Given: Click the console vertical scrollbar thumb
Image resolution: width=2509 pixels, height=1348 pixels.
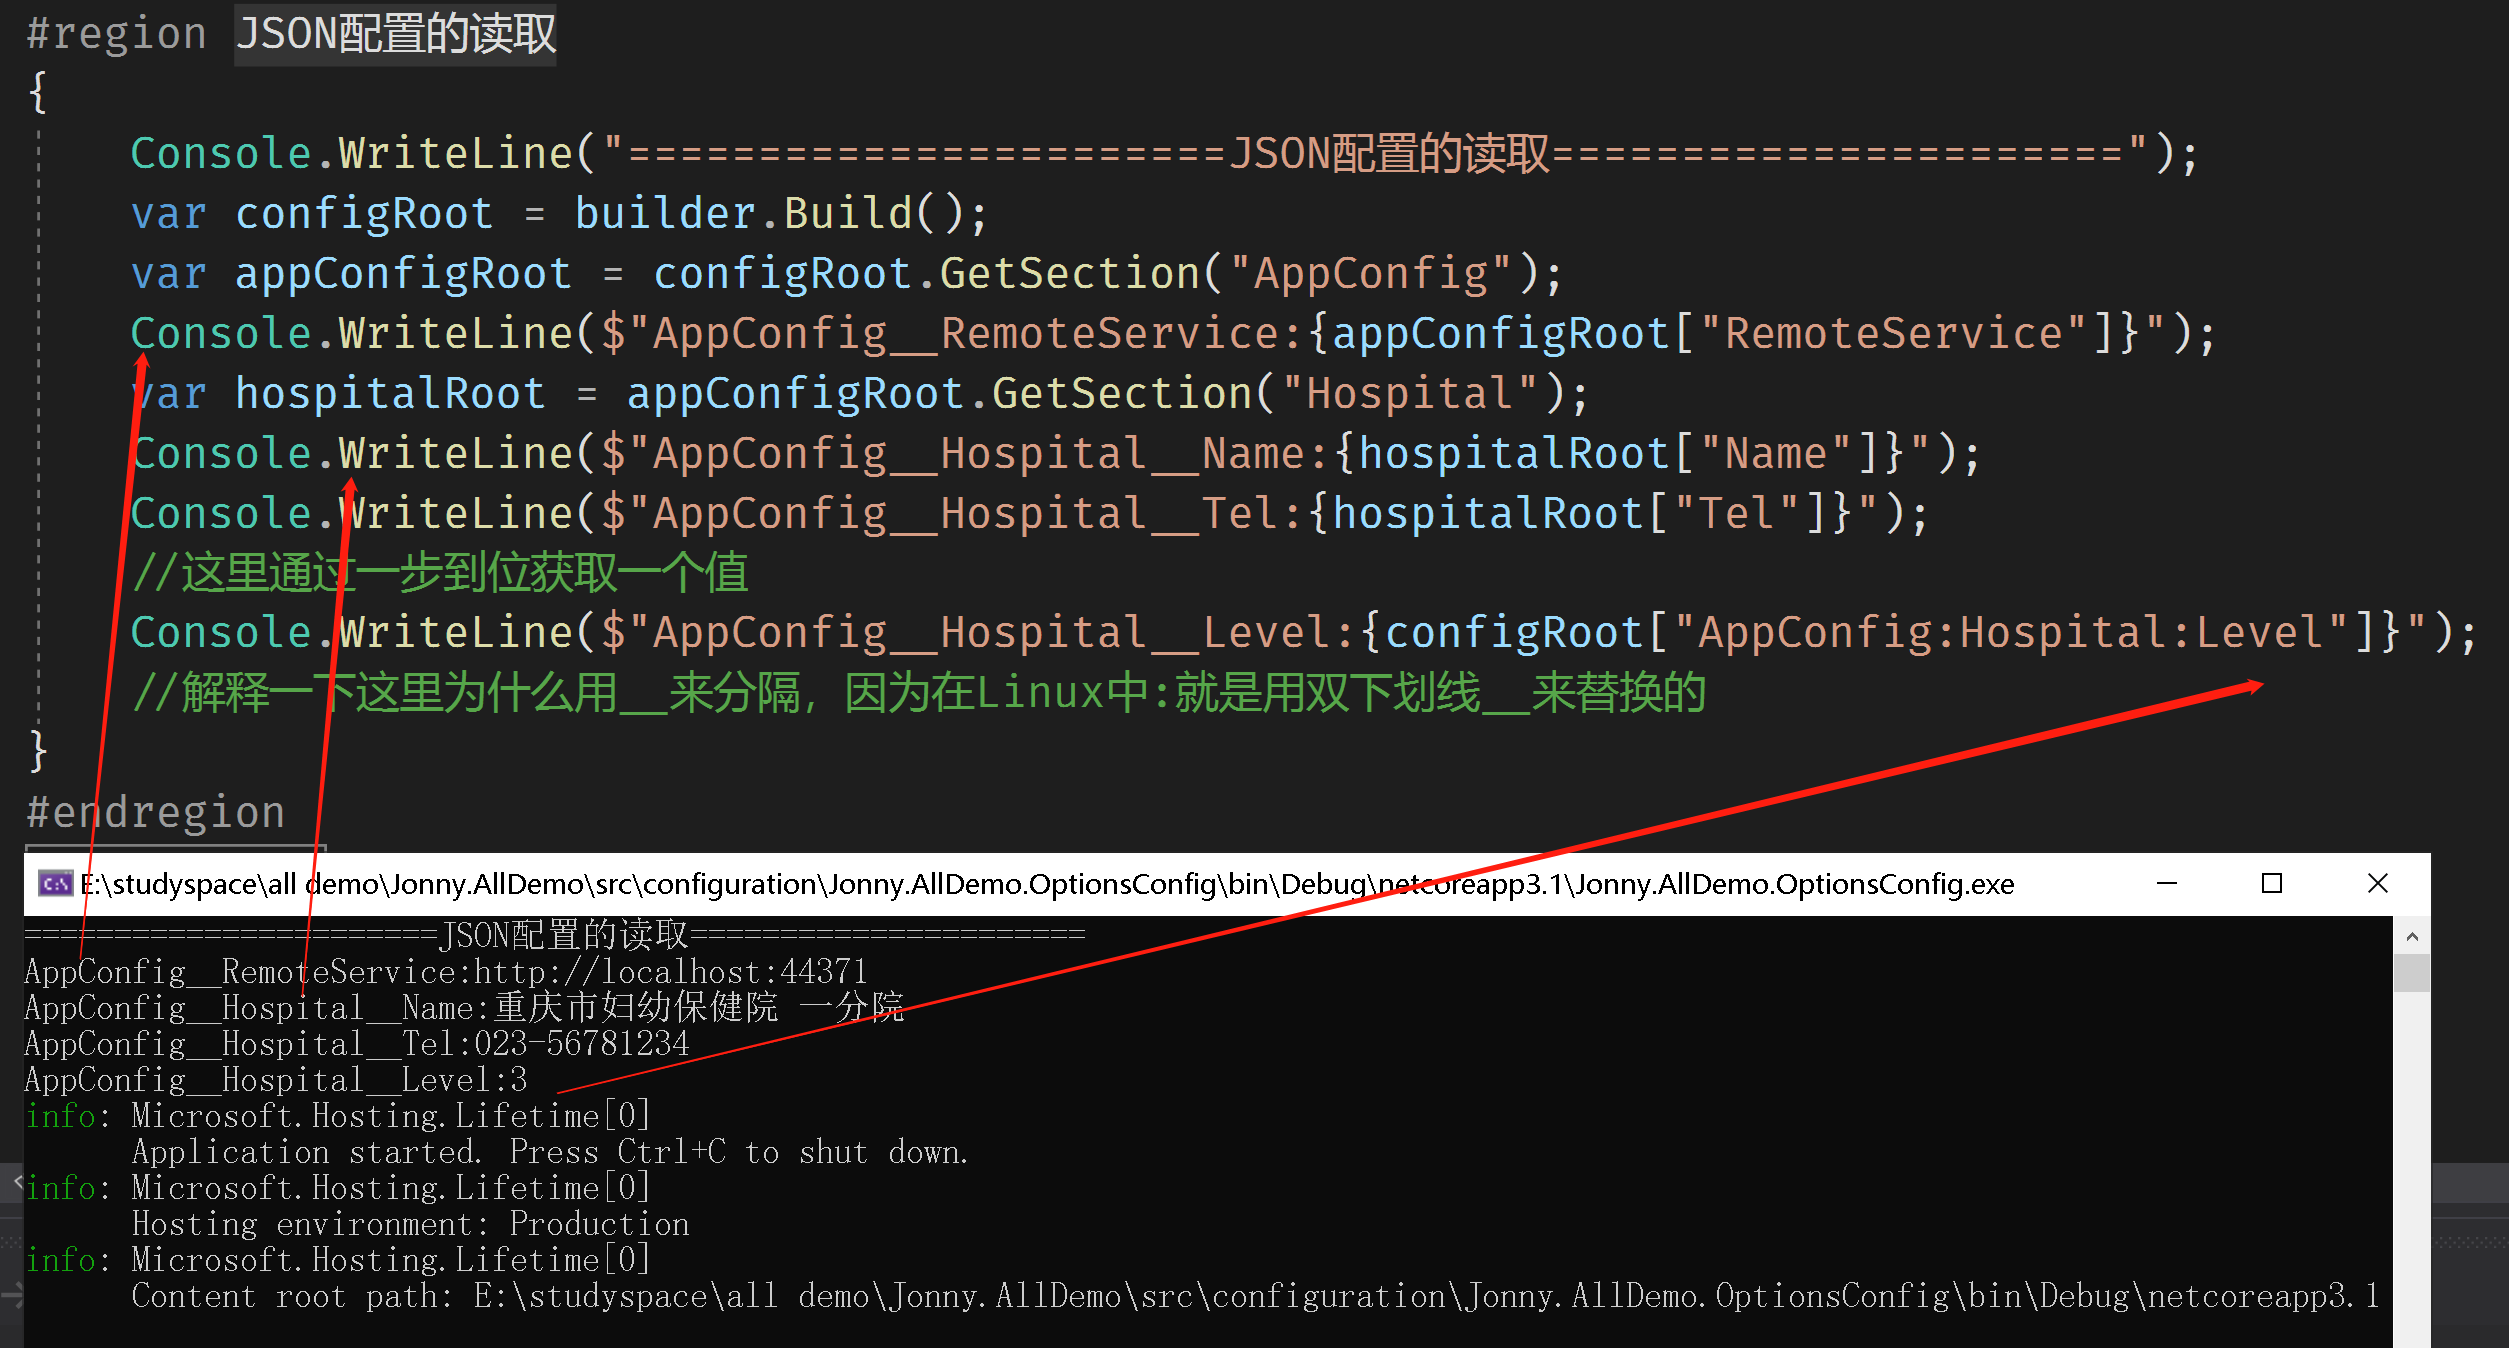Looking at the screenshot, I should 2412,972.
